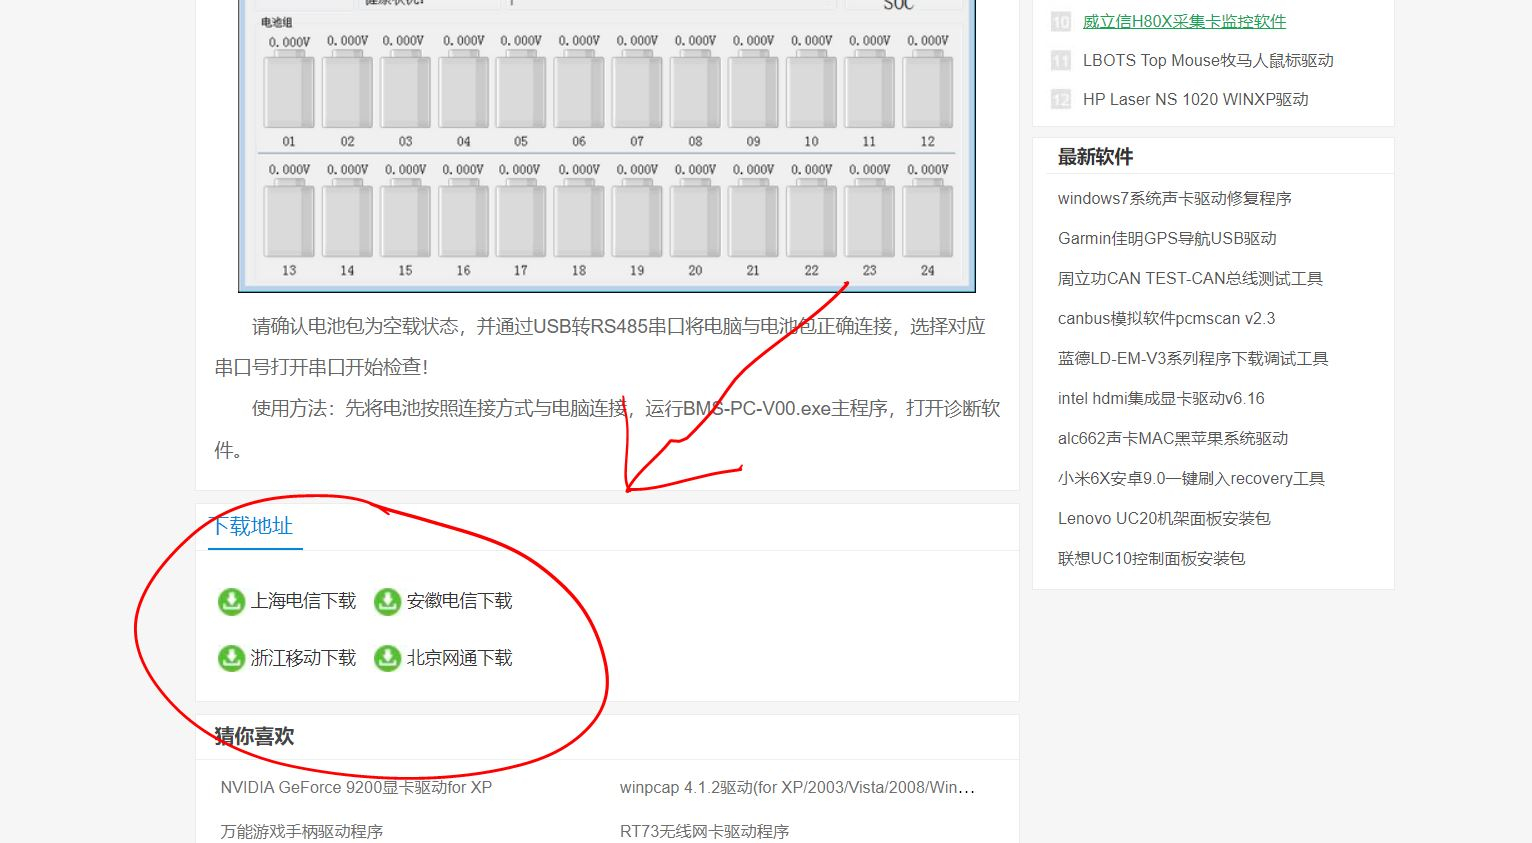1532x843 pixels.
Task: Click rank 10 badge beside 威立信H80X
Action: click(x=1061, y=21)
